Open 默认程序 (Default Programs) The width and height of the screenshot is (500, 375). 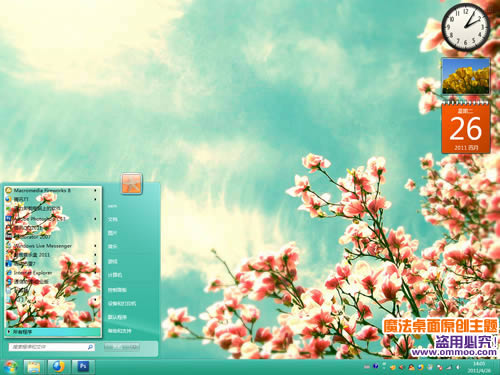117,317
